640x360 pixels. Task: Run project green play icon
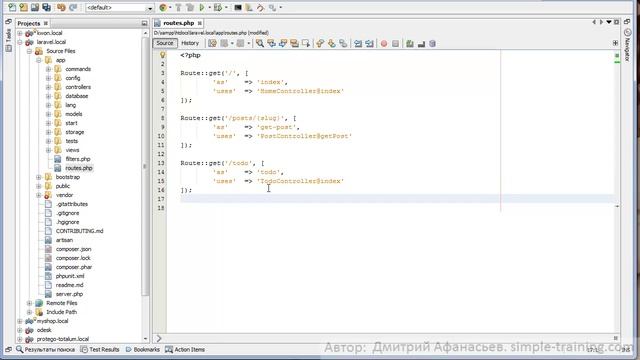coord(202,7)
